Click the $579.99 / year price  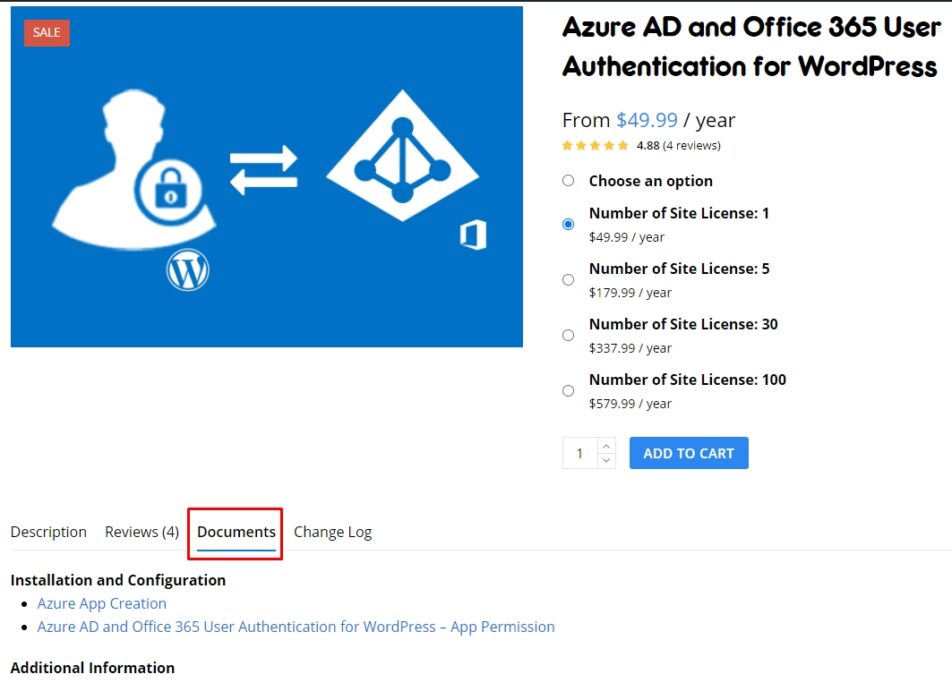pyautogui.click(x=630, y=404)
